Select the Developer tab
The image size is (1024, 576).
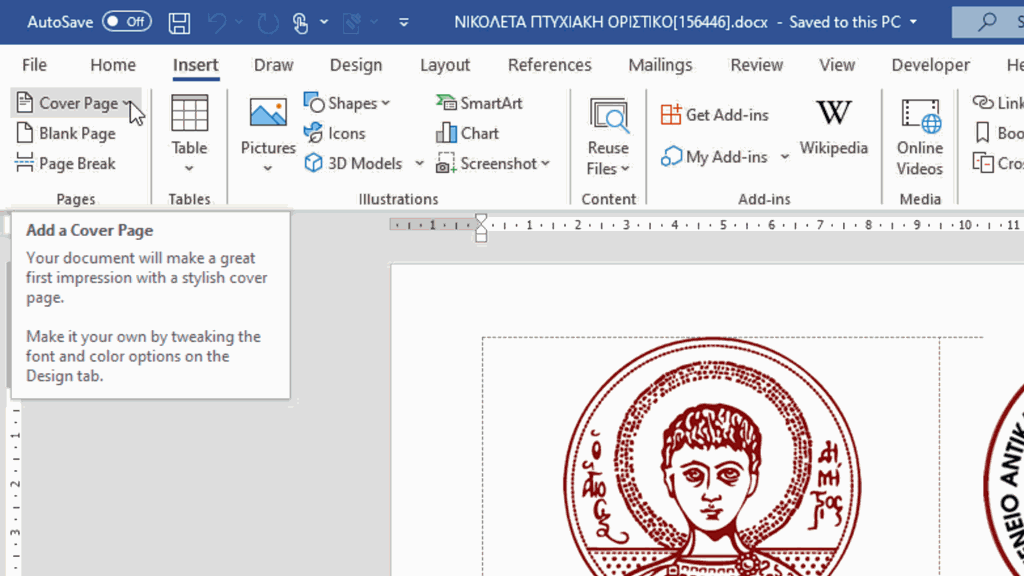(931, 65)
